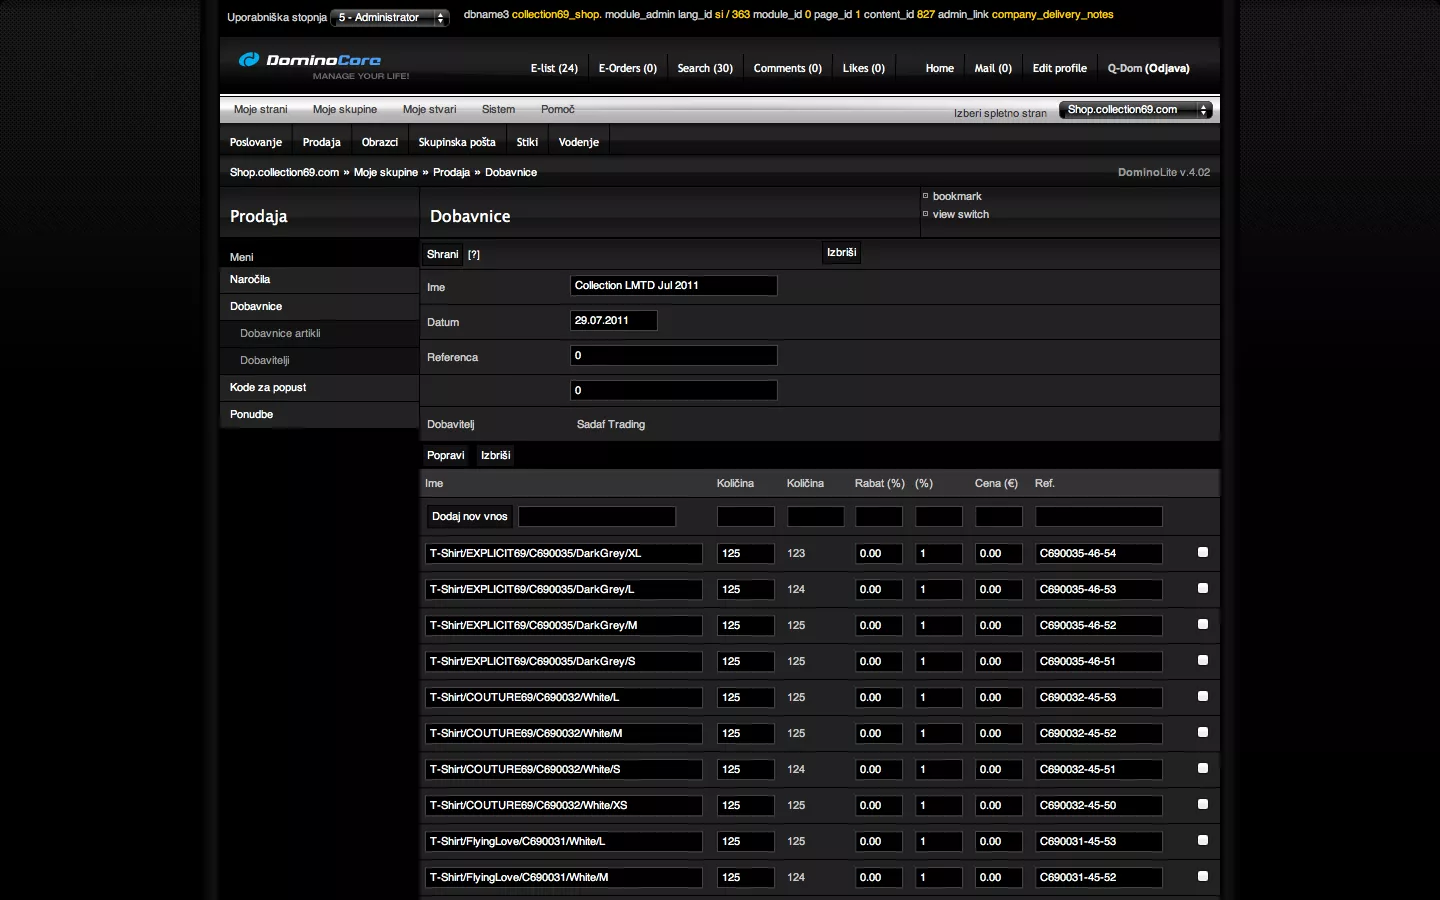Tick checkbox for COUTURE69 White/M row
This screenshot has width=1440, height=900.
click(1203, 732)
